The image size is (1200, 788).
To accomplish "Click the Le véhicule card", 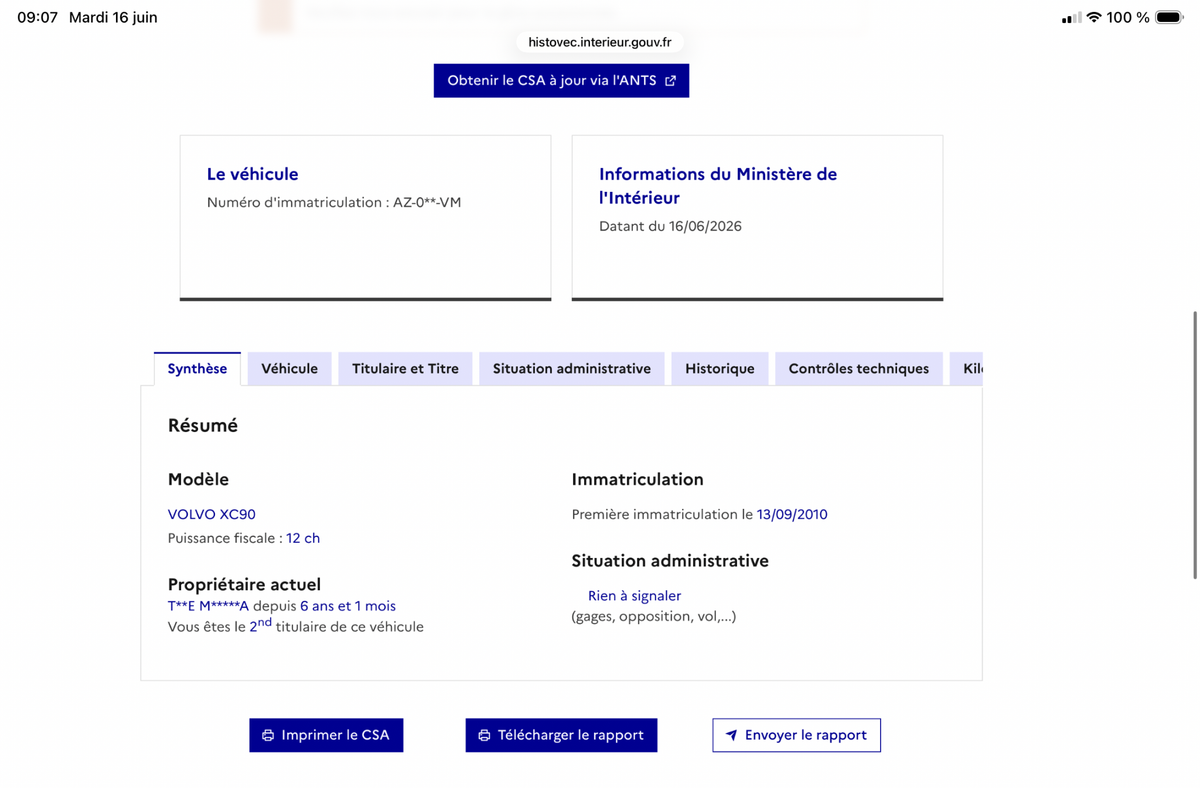I will point(365,218).
